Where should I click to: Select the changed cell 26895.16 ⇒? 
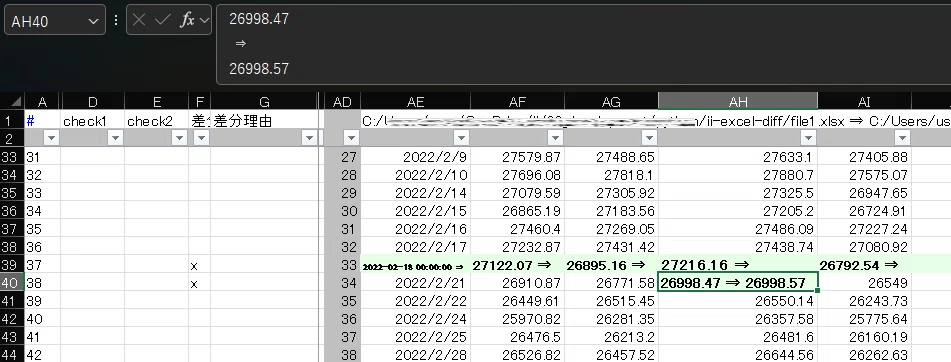click(x=611, y=265)
